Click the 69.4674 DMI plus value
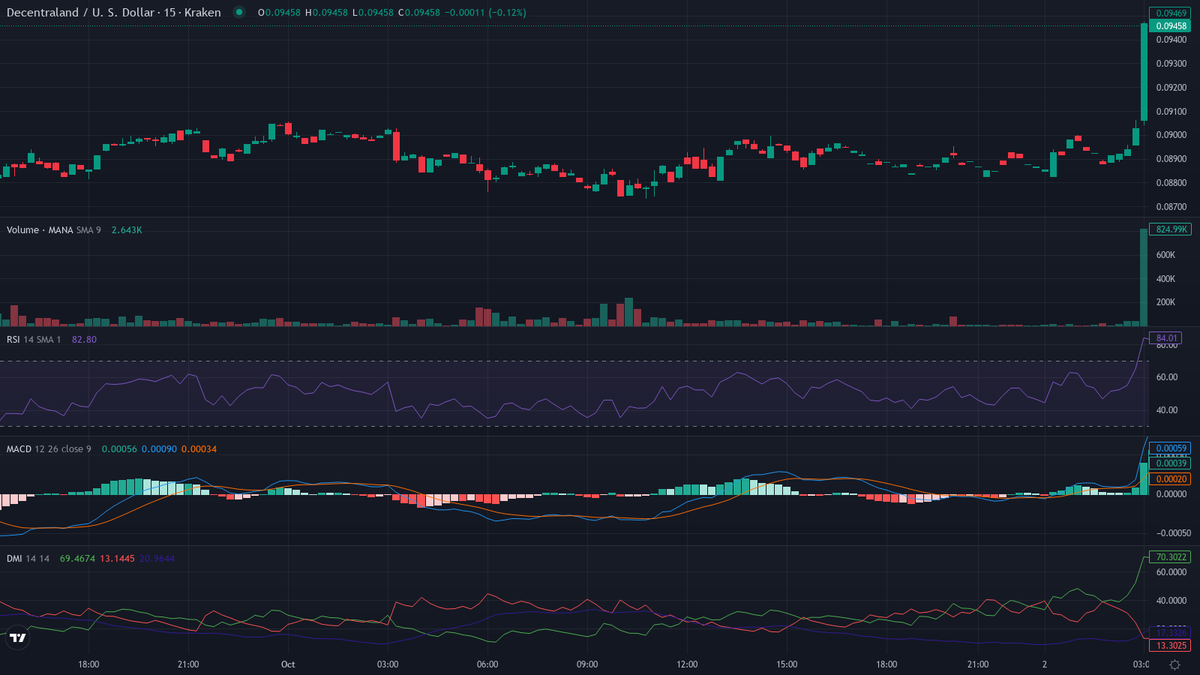The width and height of the screenshot is (1200, 675). coord(78,558)
